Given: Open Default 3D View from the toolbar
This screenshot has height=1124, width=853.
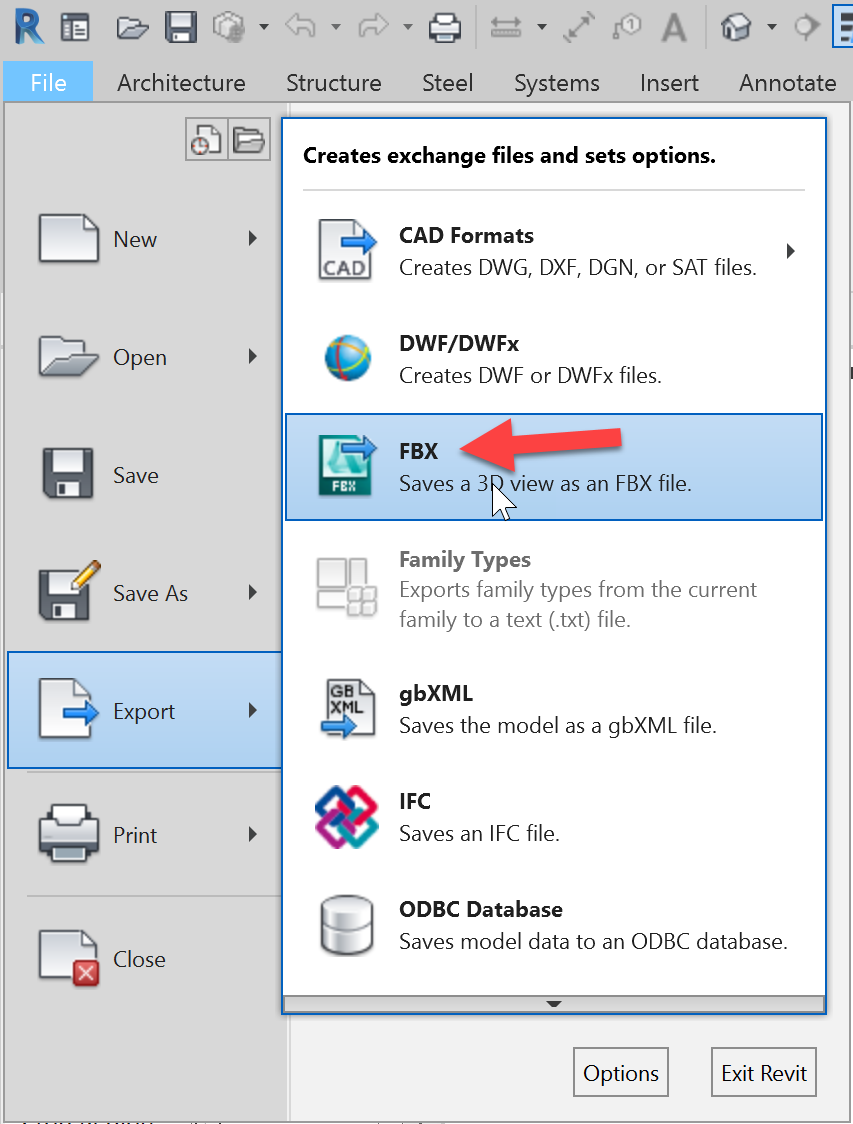Looking at the screenshot, I should tap(737, 27).
